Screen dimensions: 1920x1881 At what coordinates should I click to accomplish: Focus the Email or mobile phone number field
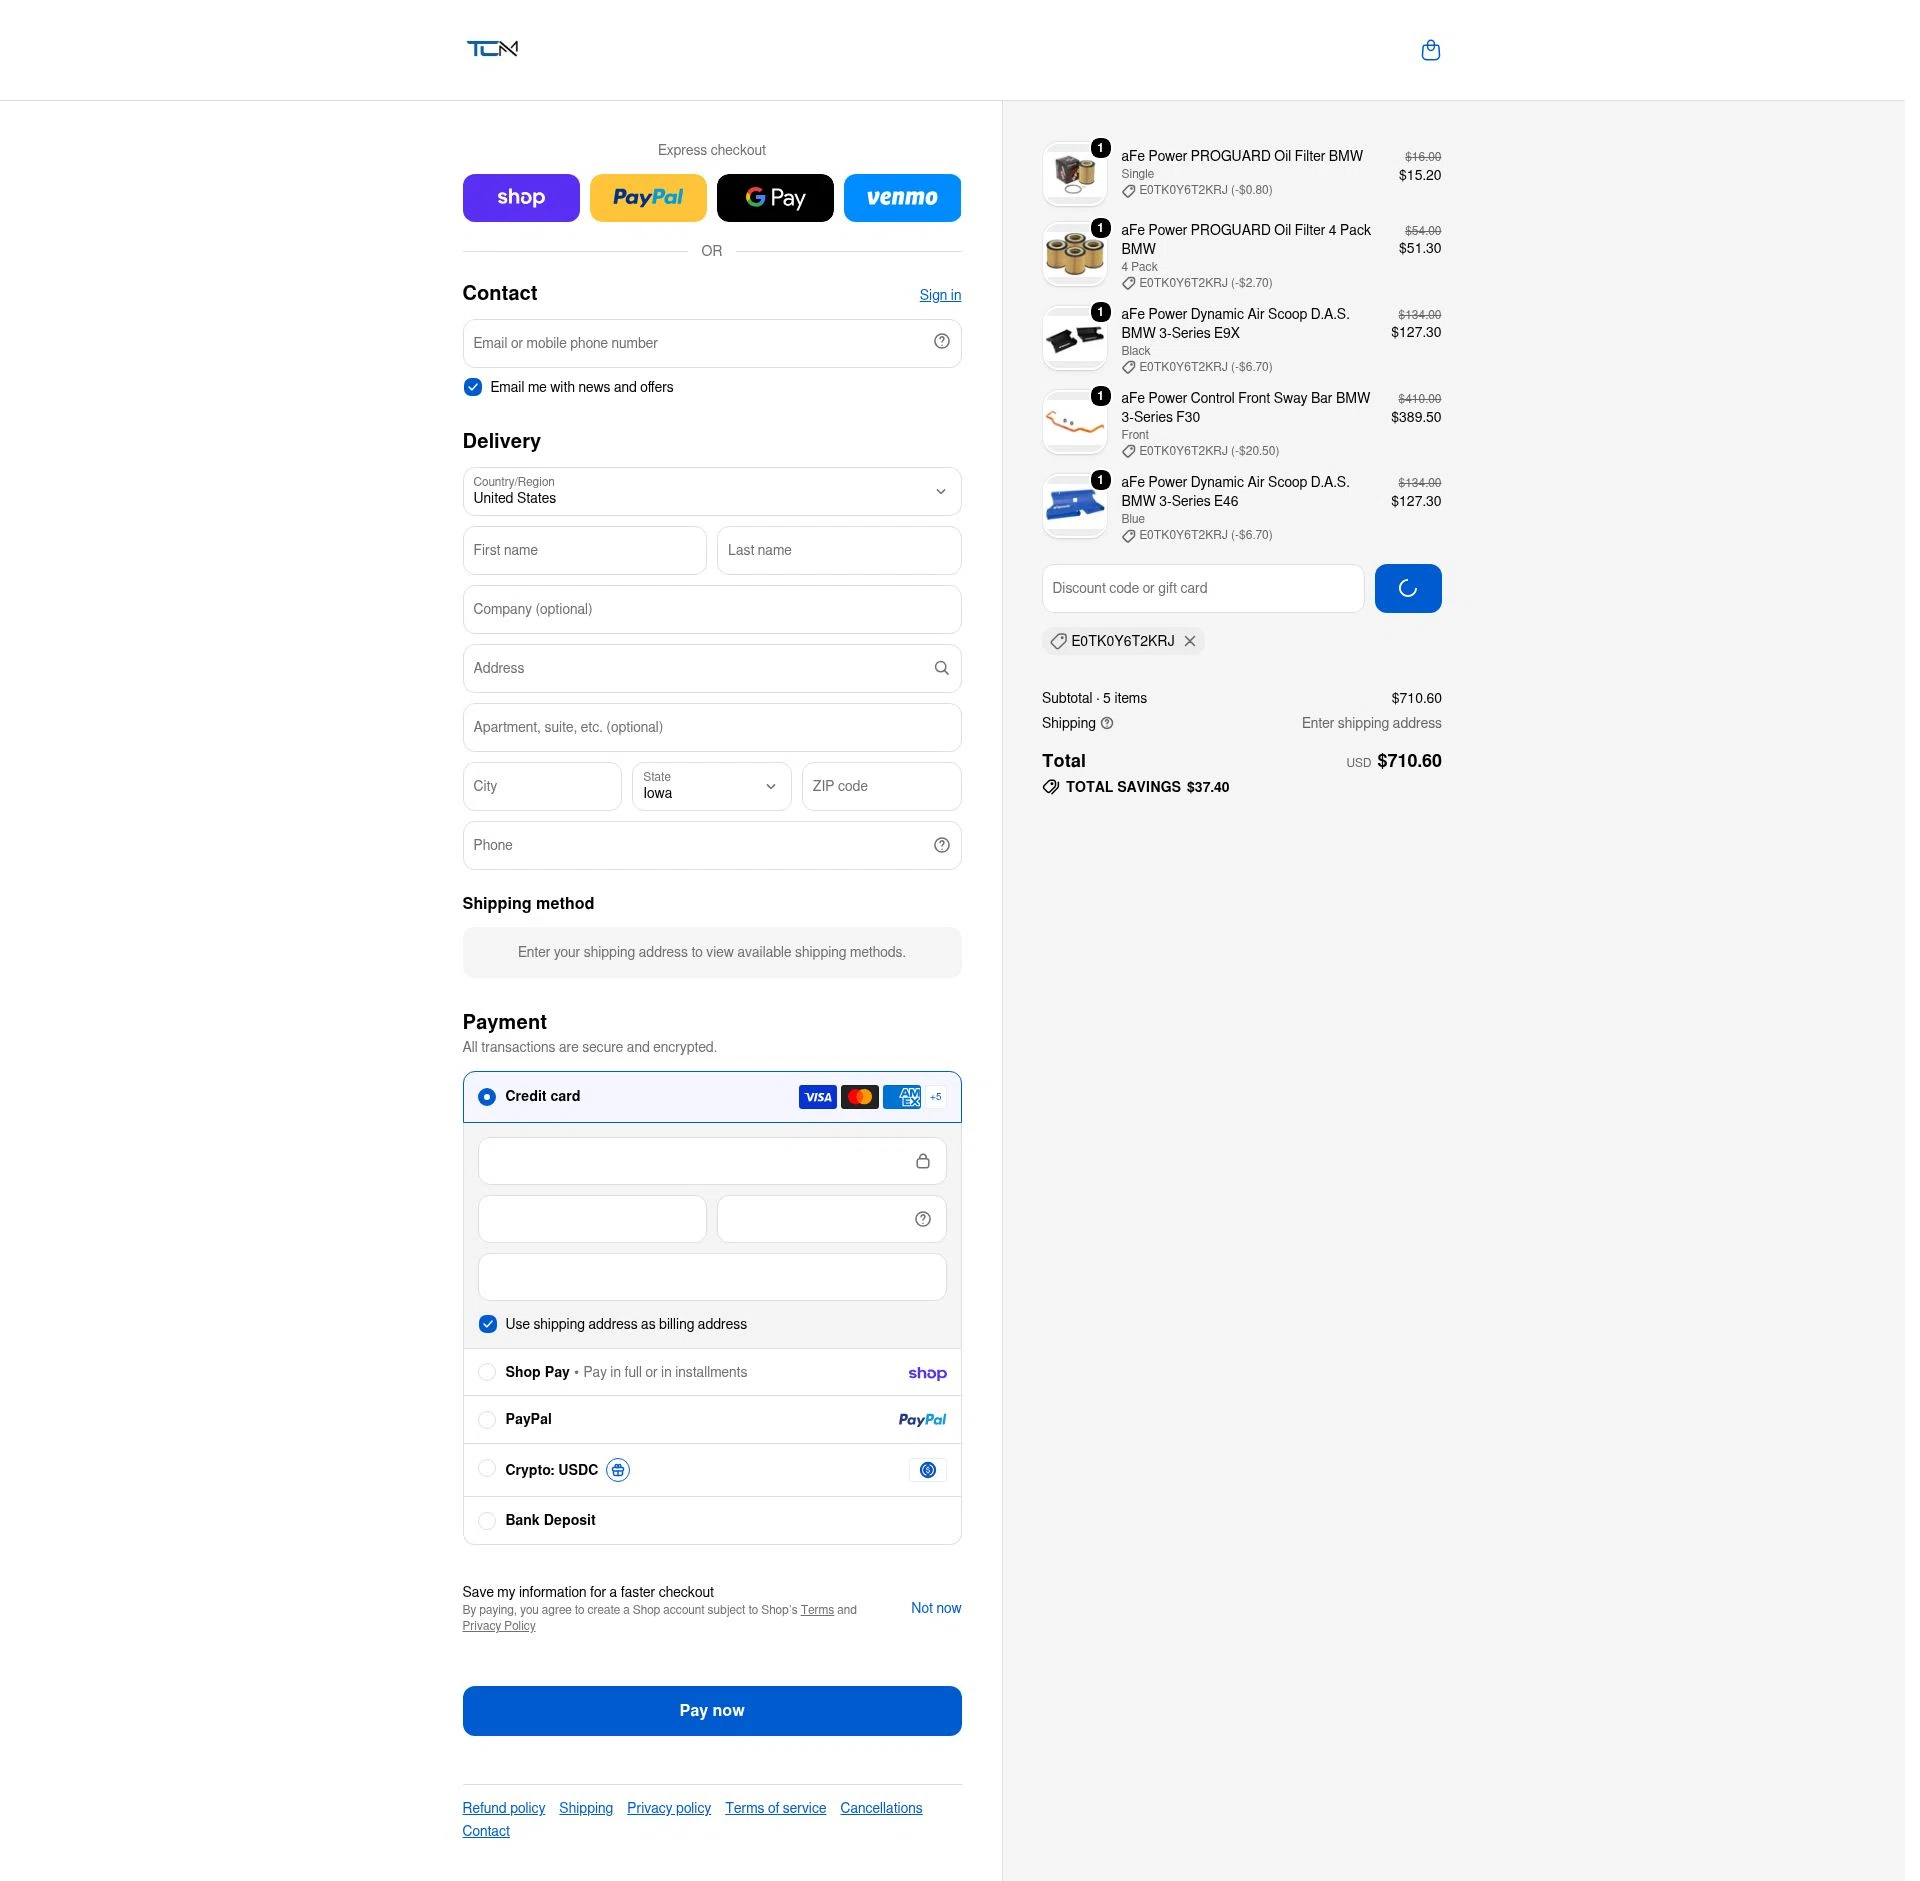click(712, 344)
